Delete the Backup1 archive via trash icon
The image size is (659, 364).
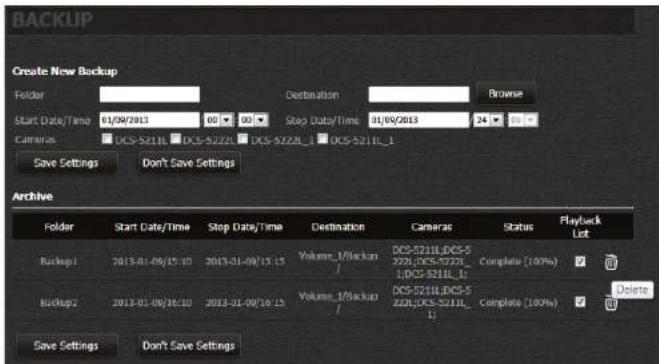coord(611,262)
